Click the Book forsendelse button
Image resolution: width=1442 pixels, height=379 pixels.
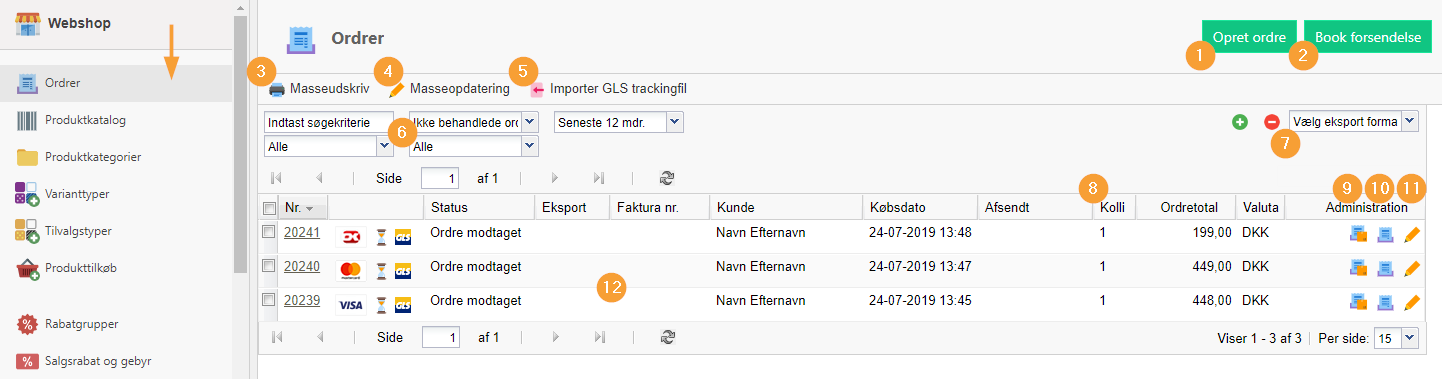click(x=1368, y=37)
